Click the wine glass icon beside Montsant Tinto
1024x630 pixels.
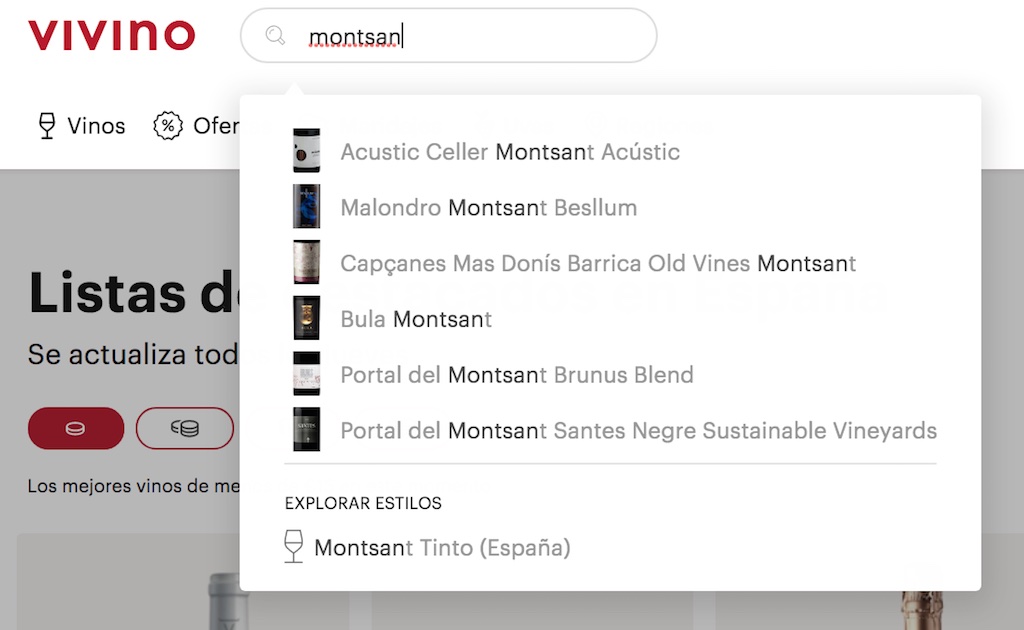point(293,547)
